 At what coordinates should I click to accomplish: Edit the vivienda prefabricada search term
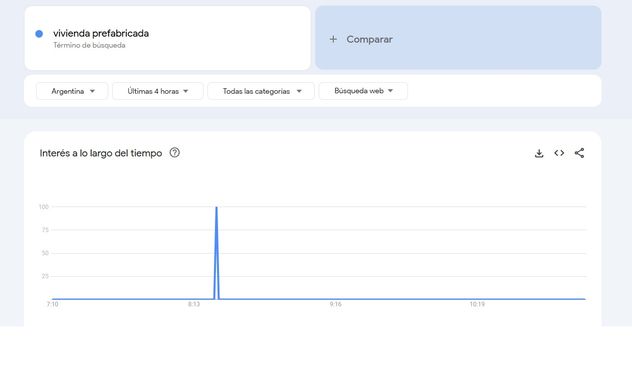(101, 33)
